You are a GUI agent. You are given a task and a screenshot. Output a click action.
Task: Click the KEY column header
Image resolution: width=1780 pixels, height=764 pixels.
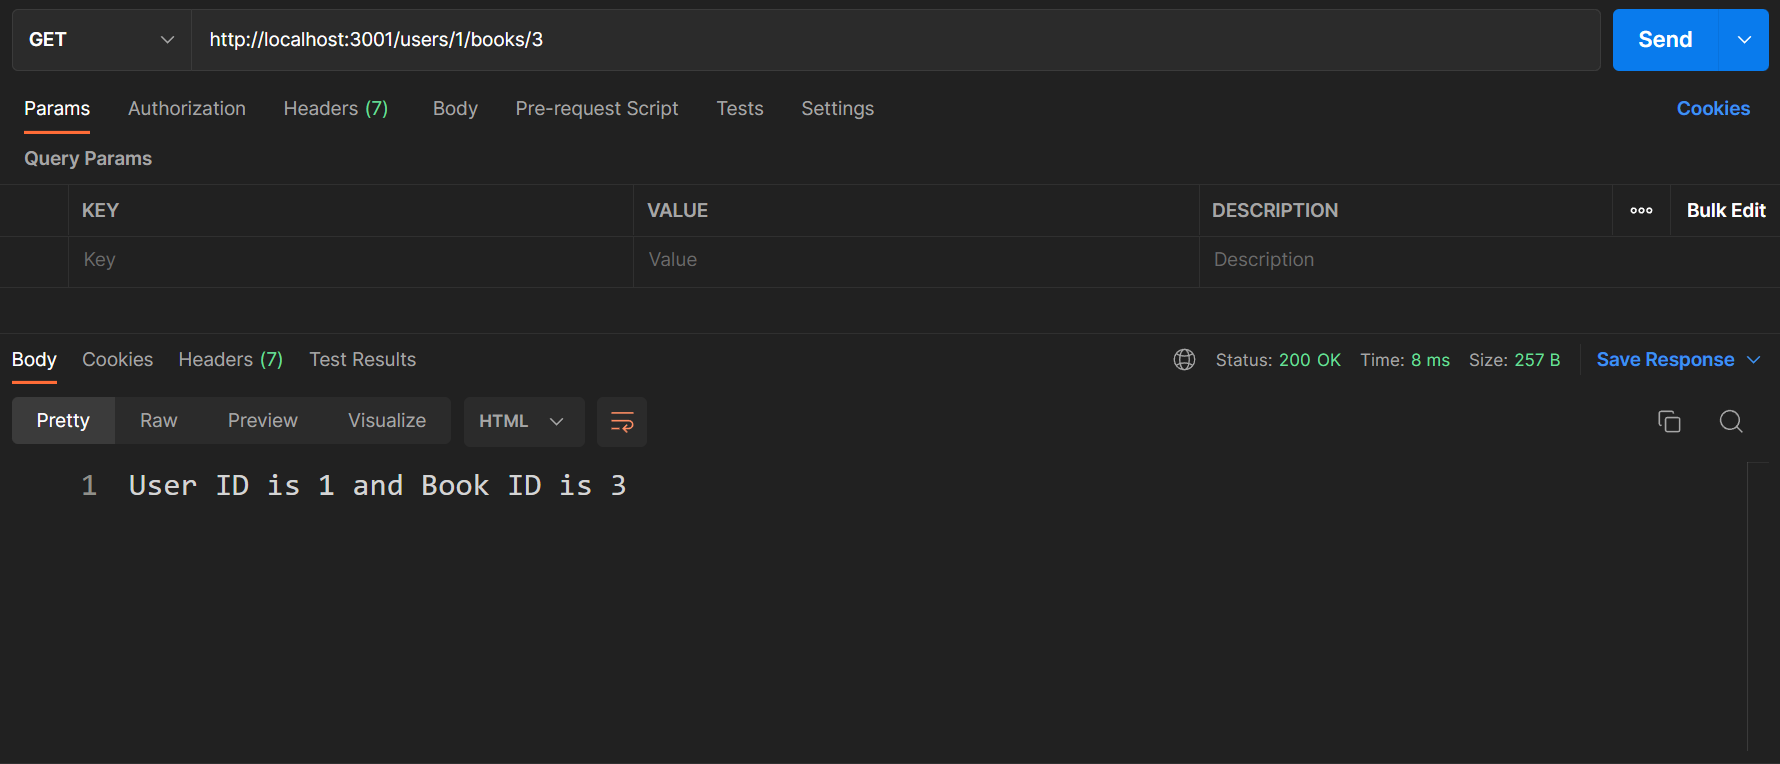point(100,210)
